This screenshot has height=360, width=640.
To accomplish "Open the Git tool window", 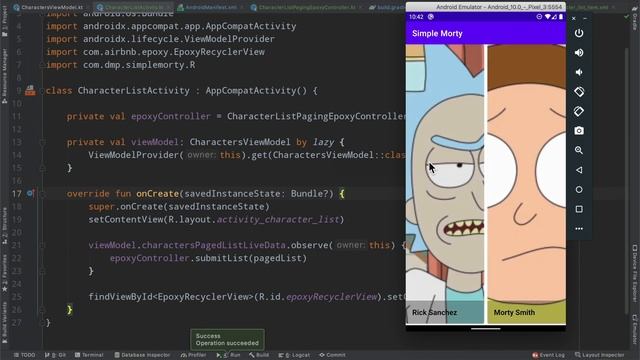I will [56, 355].
